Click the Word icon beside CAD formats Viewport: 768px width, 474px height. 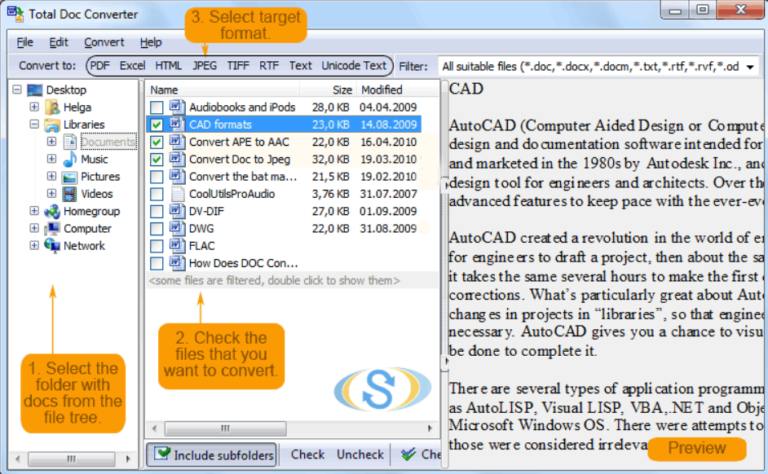[x=177, y=124]
